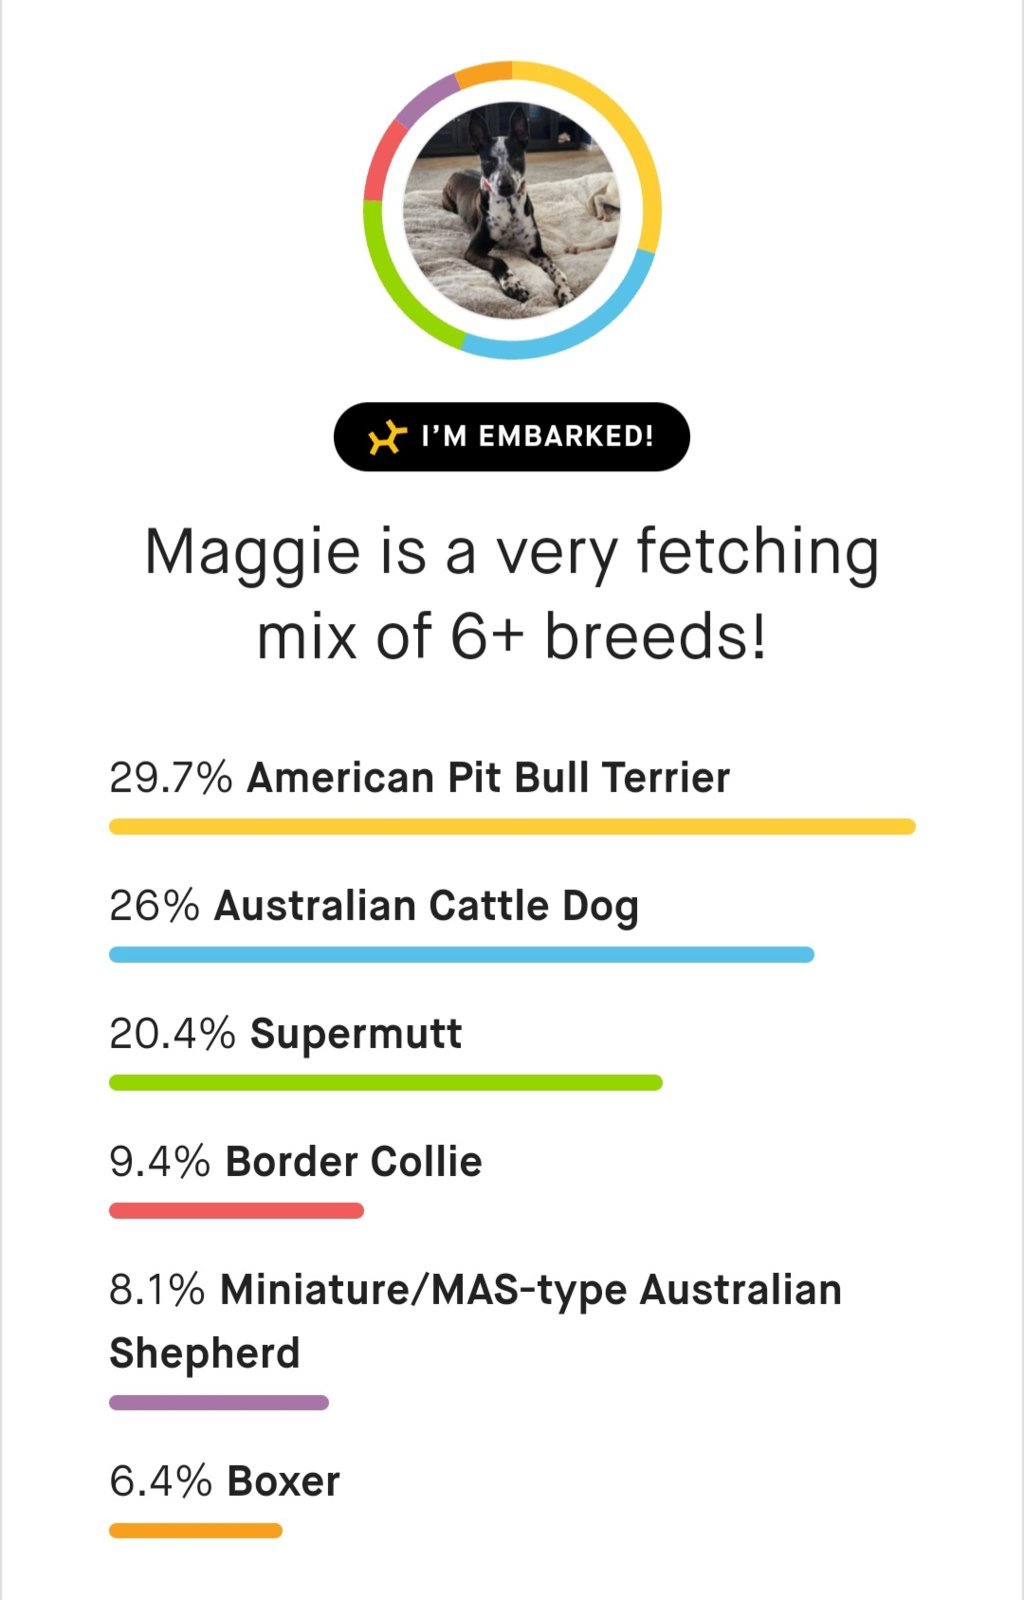Screen dimensions: 1024x1600
Task: Select the American Pit Bull Terrier breed label
Action: coord(488,777)
